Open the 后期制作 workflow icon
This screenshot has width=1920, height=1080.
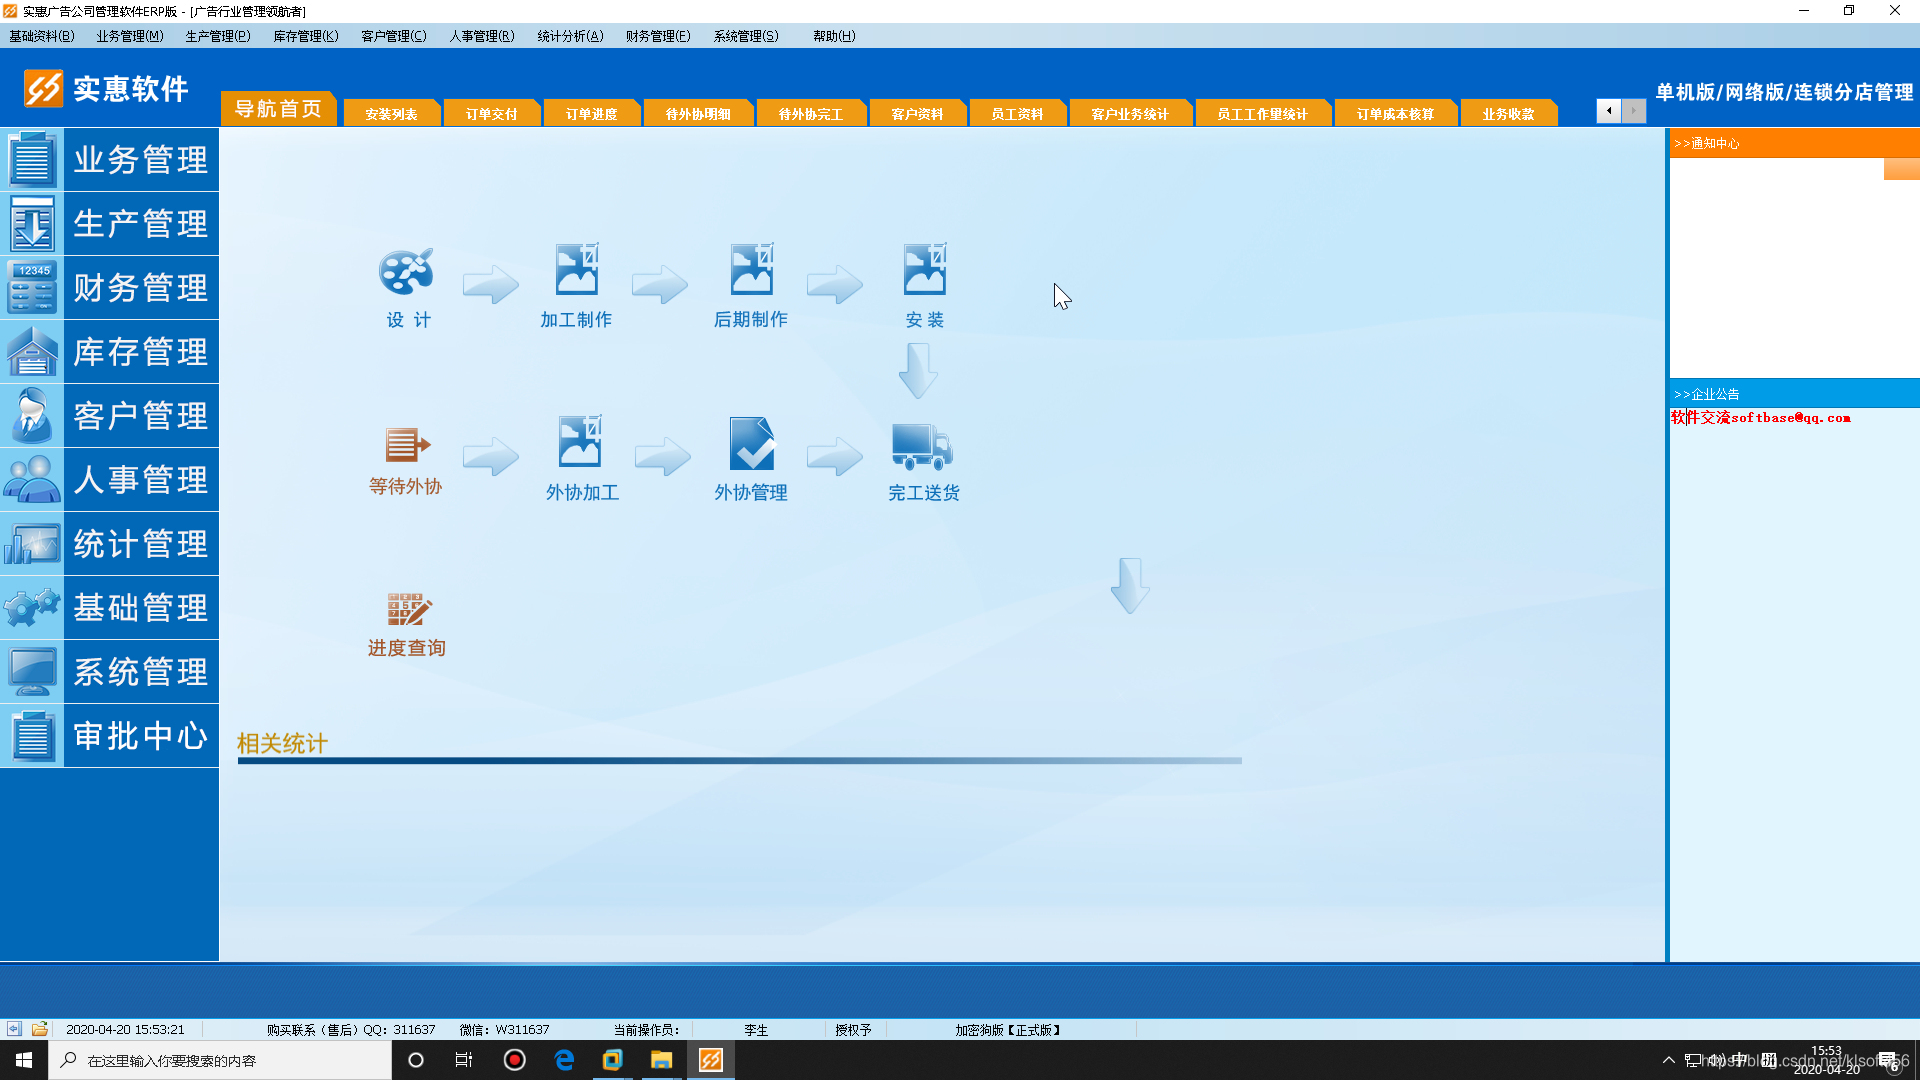[751, 270]
